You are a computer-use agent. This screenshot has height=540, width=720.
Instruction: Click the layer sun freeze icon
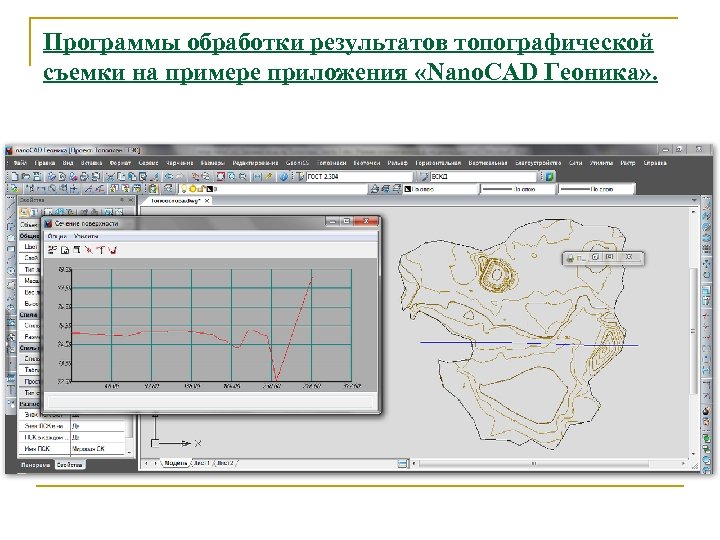pyautogui.click(x=193, y=189)
